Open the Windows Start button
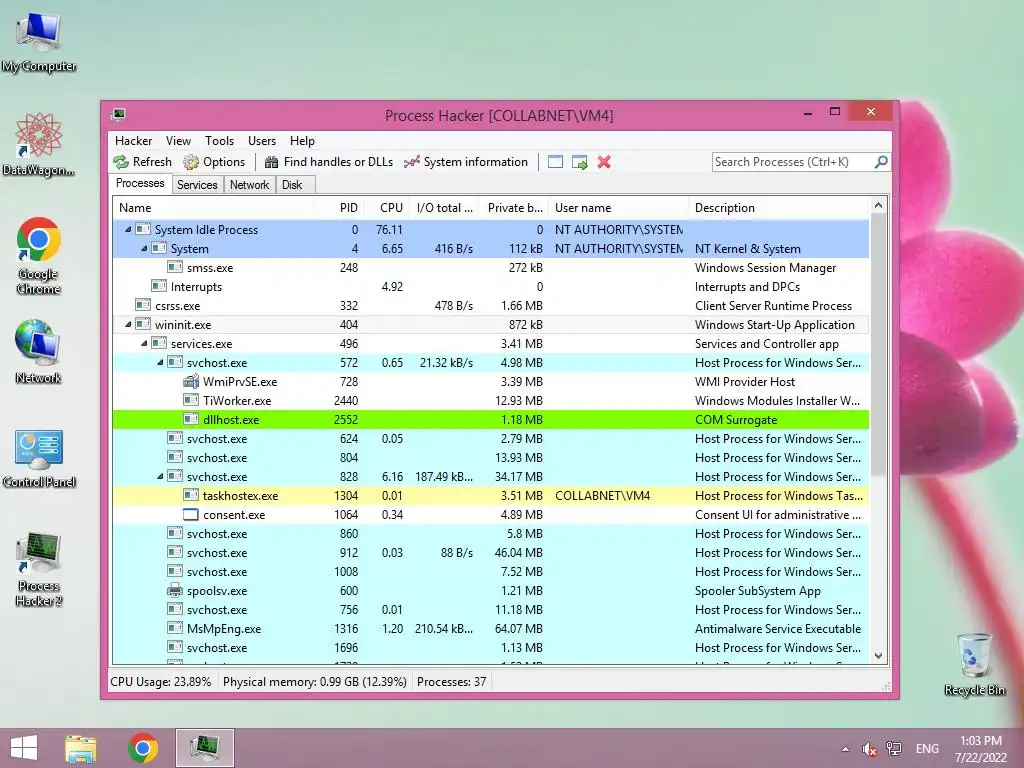 tap(24, 748)
